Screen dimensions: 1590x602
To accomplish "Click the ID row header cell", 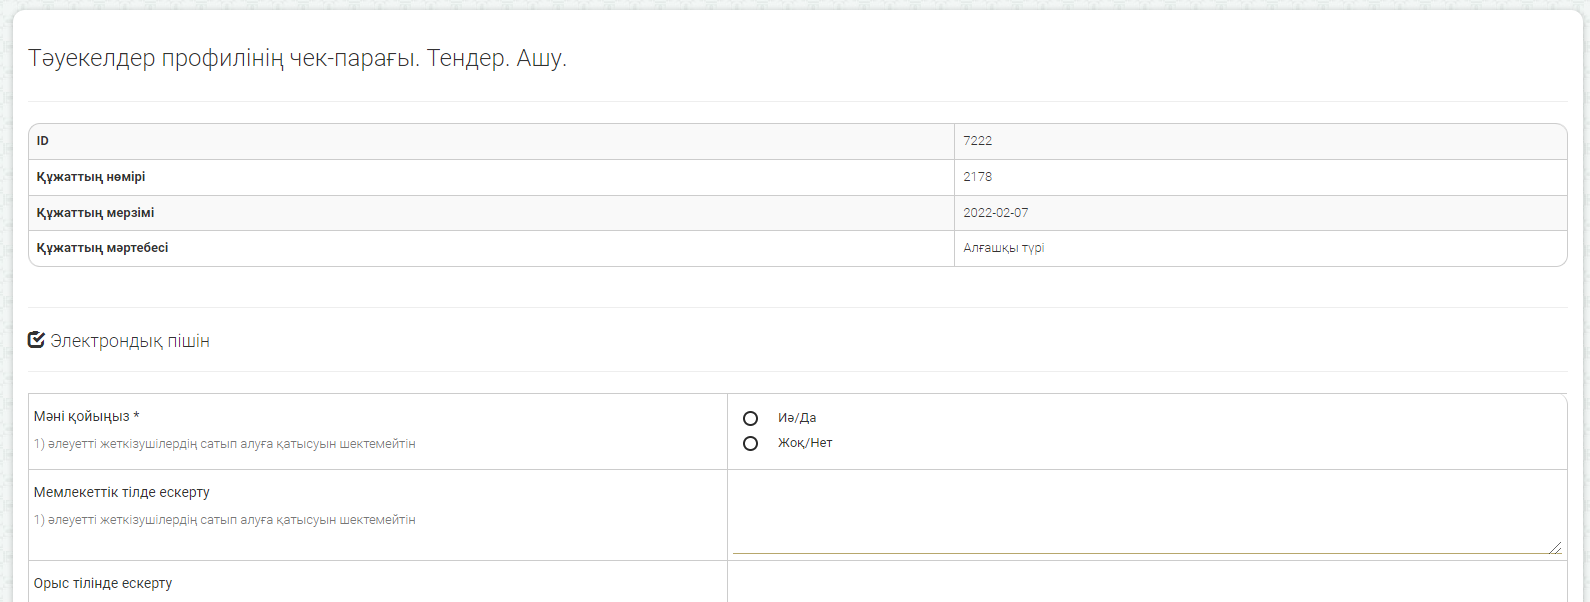I will 43,141.
